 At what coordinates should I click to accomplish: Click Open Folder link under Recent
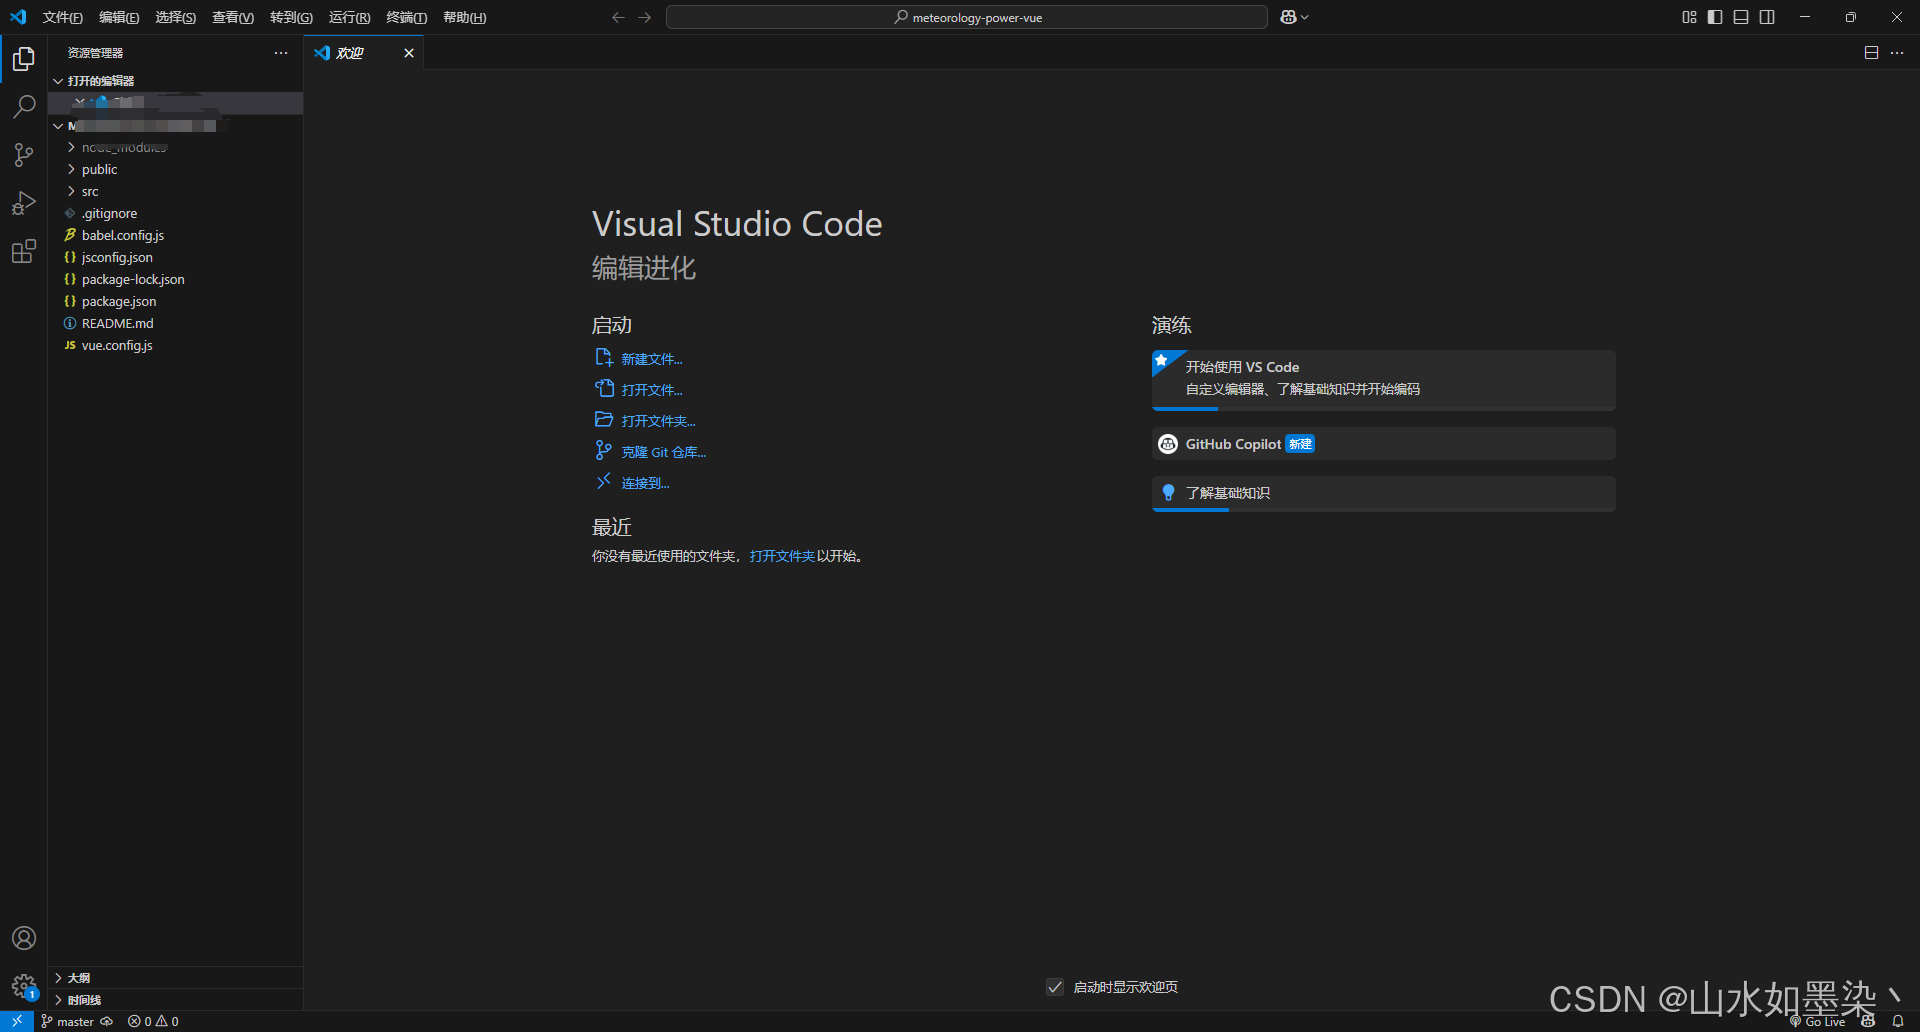[x=782, y=556]
